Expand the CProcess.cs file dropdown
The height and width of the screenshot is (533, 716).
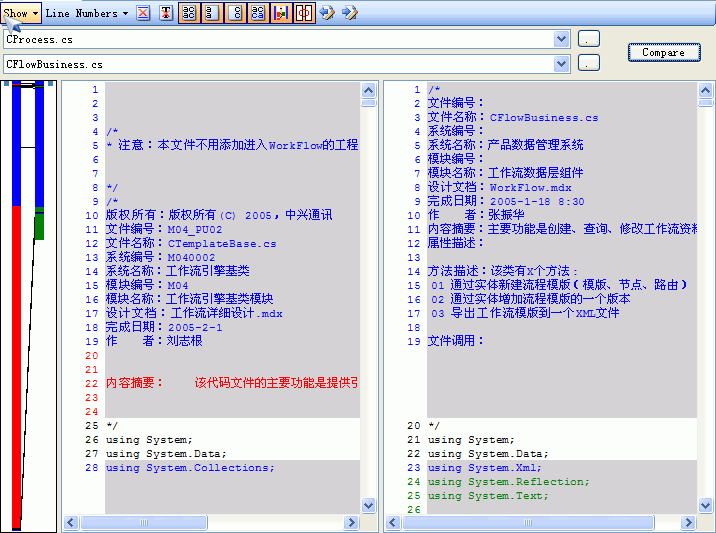point(562,39)
